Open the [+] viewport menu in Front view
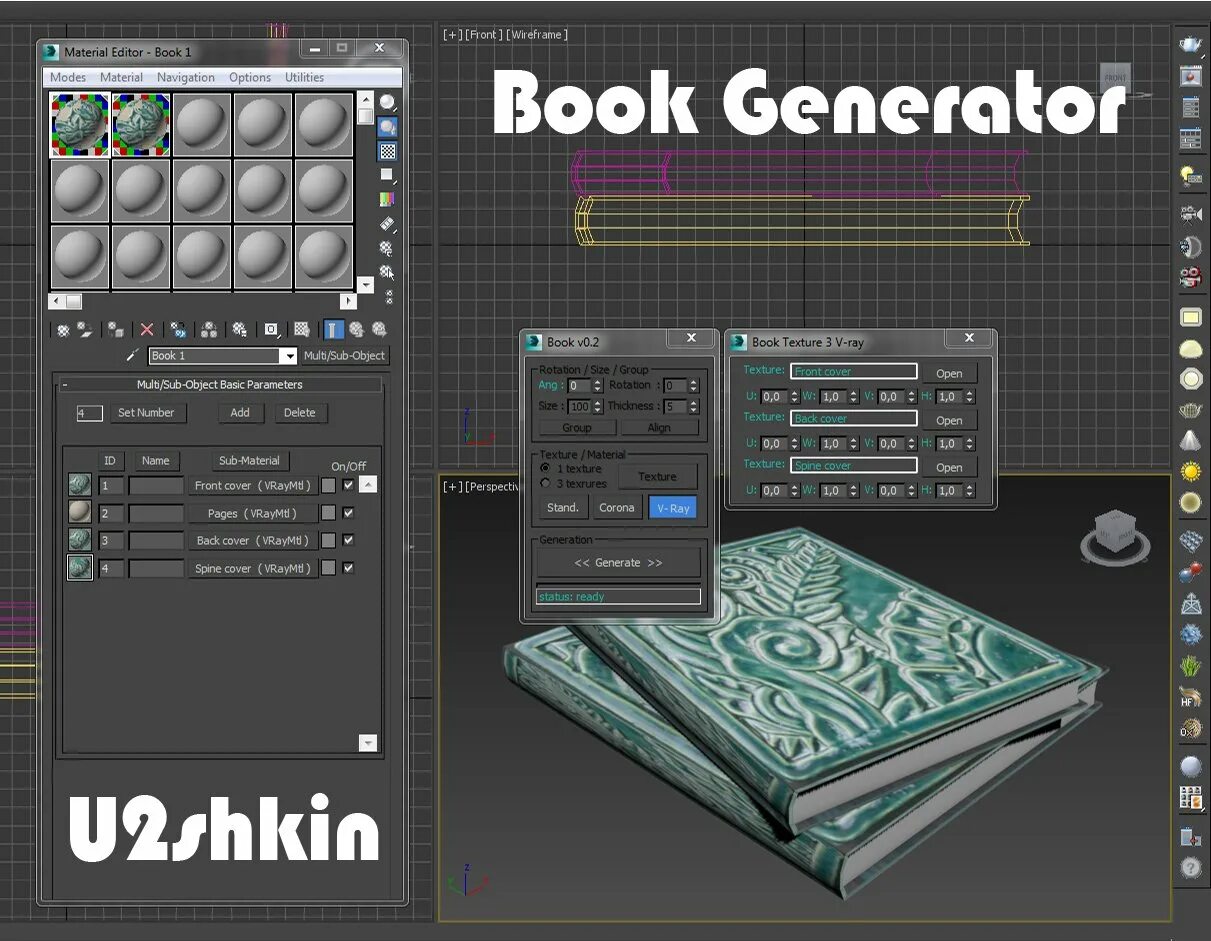Viewport: 1211px width, 941px height. (x=452, y=35)
